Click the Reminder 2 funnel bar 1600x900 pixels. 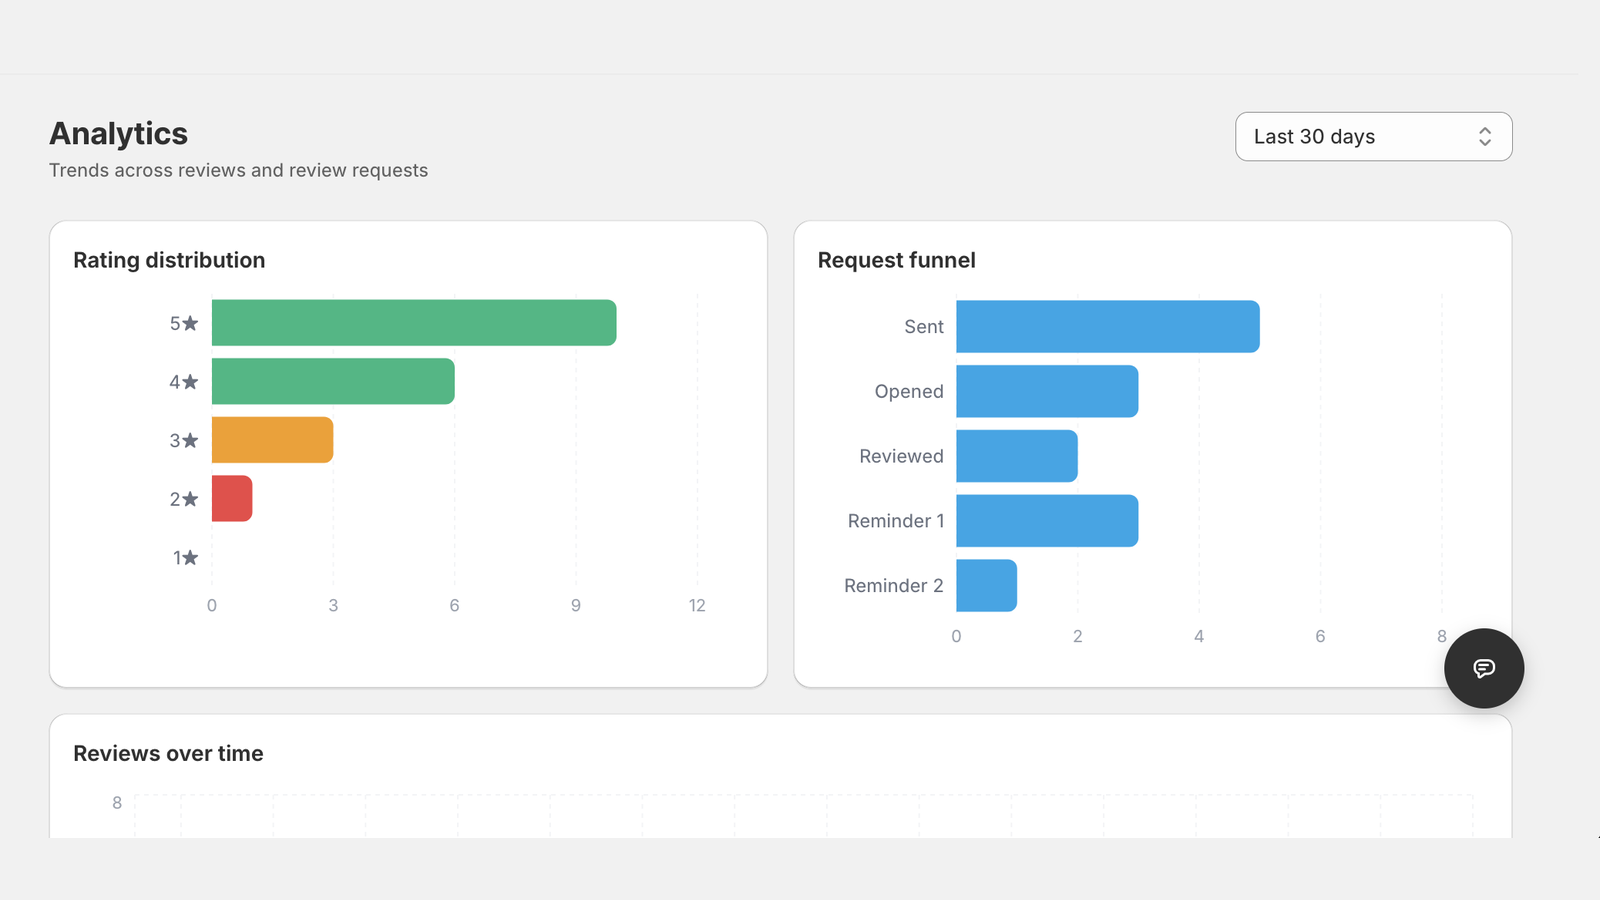(986, 586)
